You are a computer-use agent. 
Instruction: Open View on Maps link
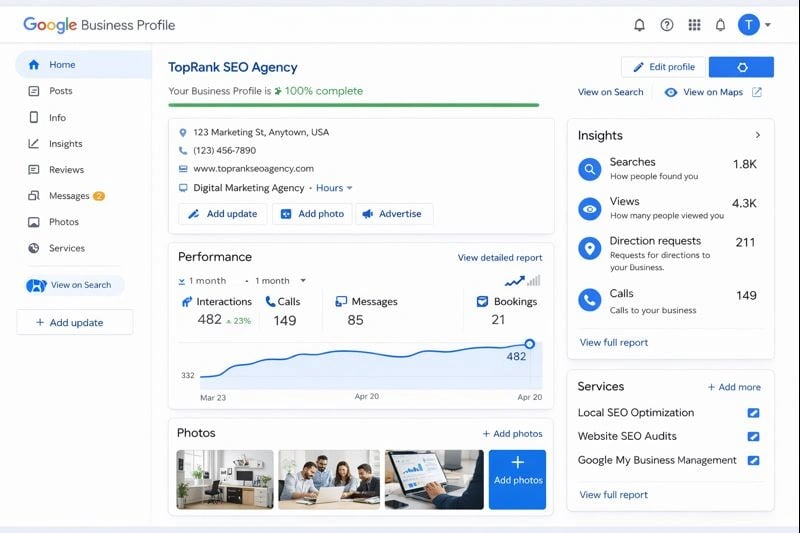pos(713,92)
